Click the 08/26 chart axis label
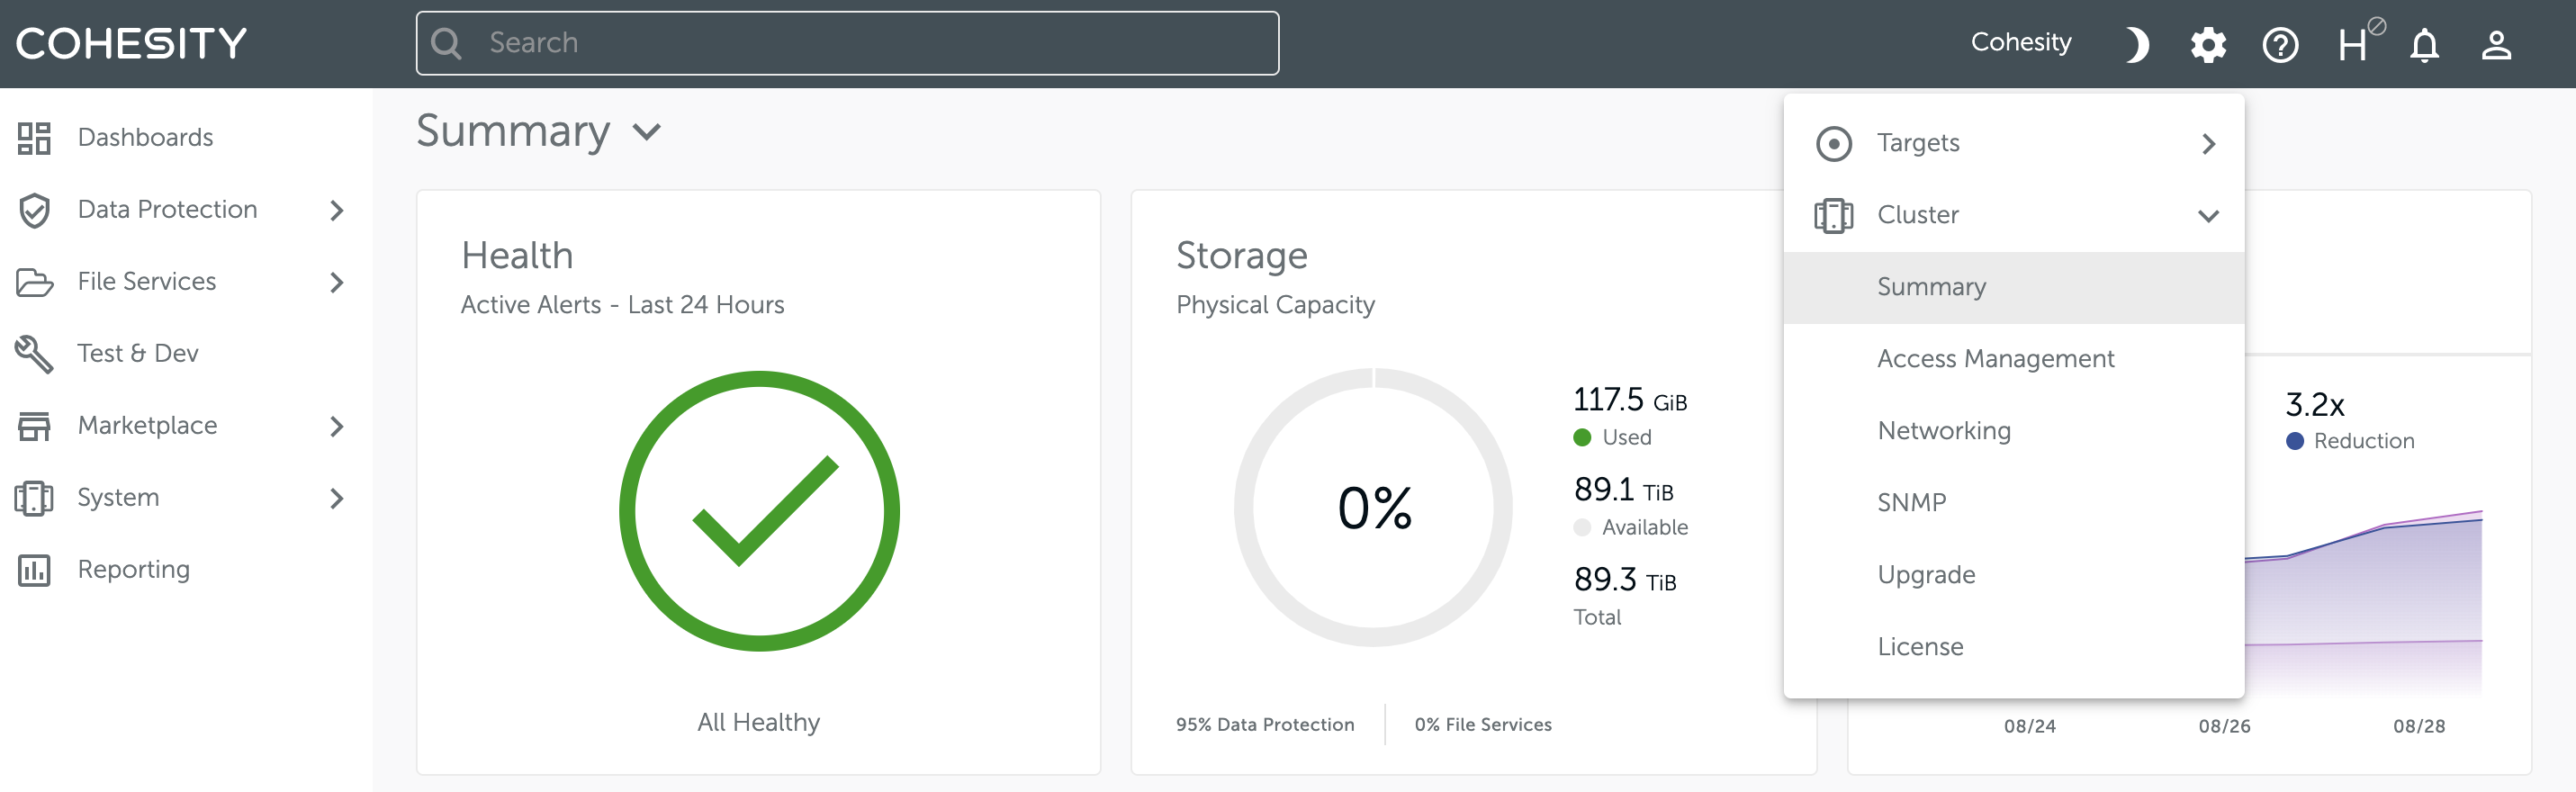Image resolution: width=2576 pixels, height=792 pixels. click(2224, 727)
